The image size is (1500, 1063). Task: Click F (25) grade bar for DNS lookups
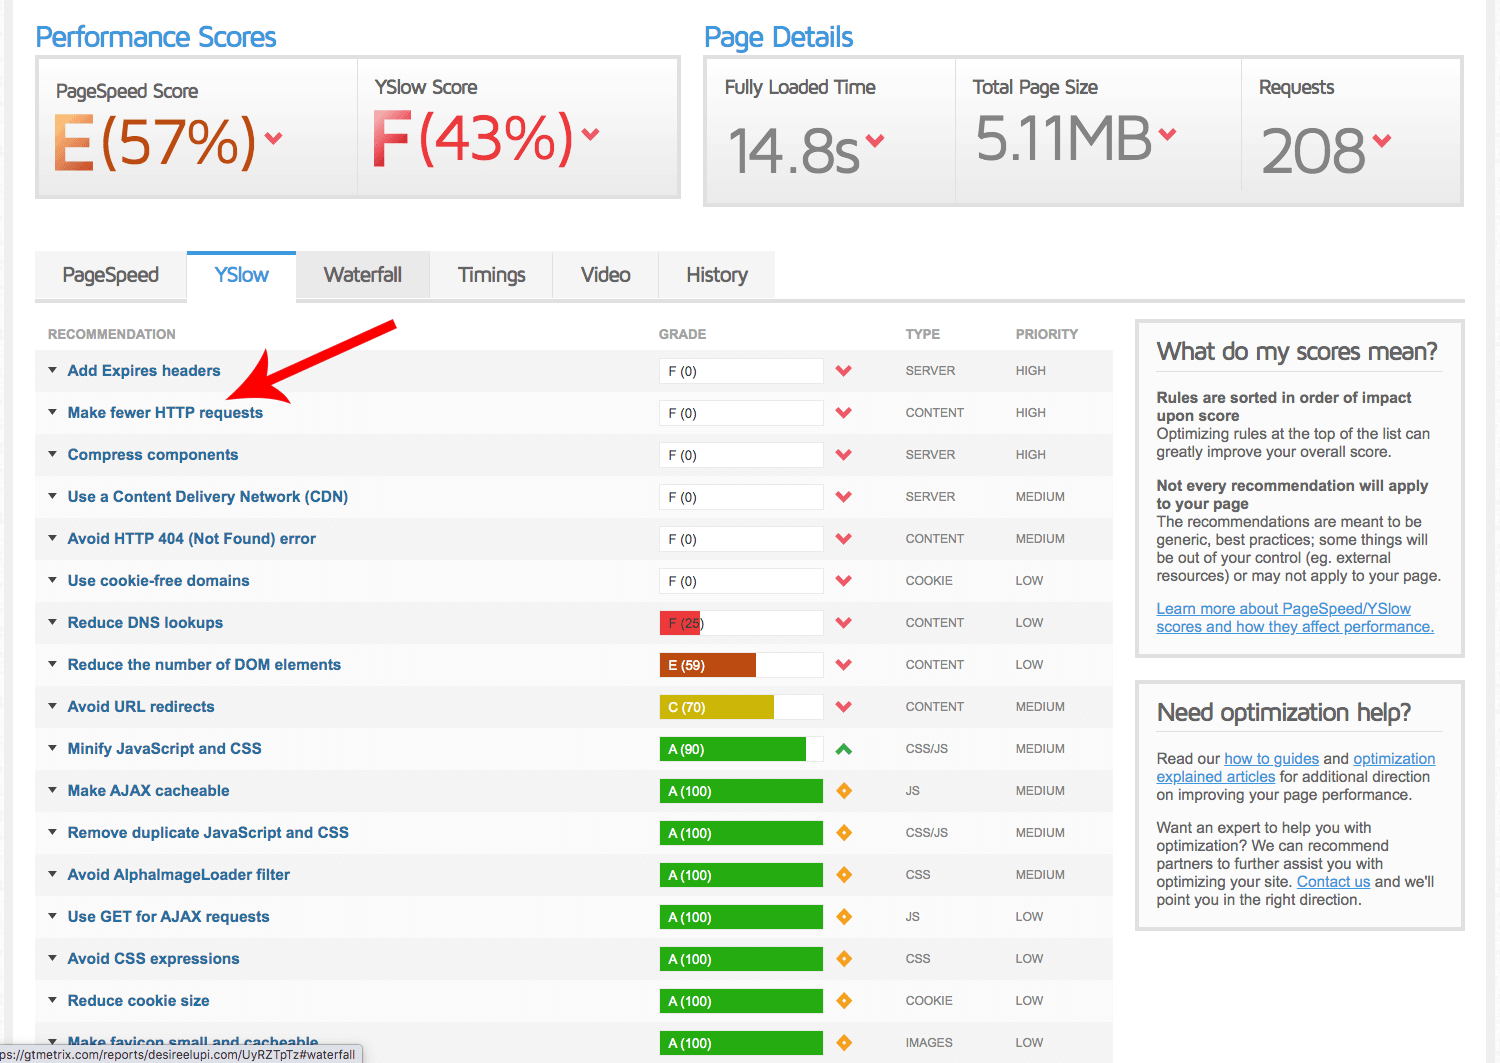[x=741, y=623]
